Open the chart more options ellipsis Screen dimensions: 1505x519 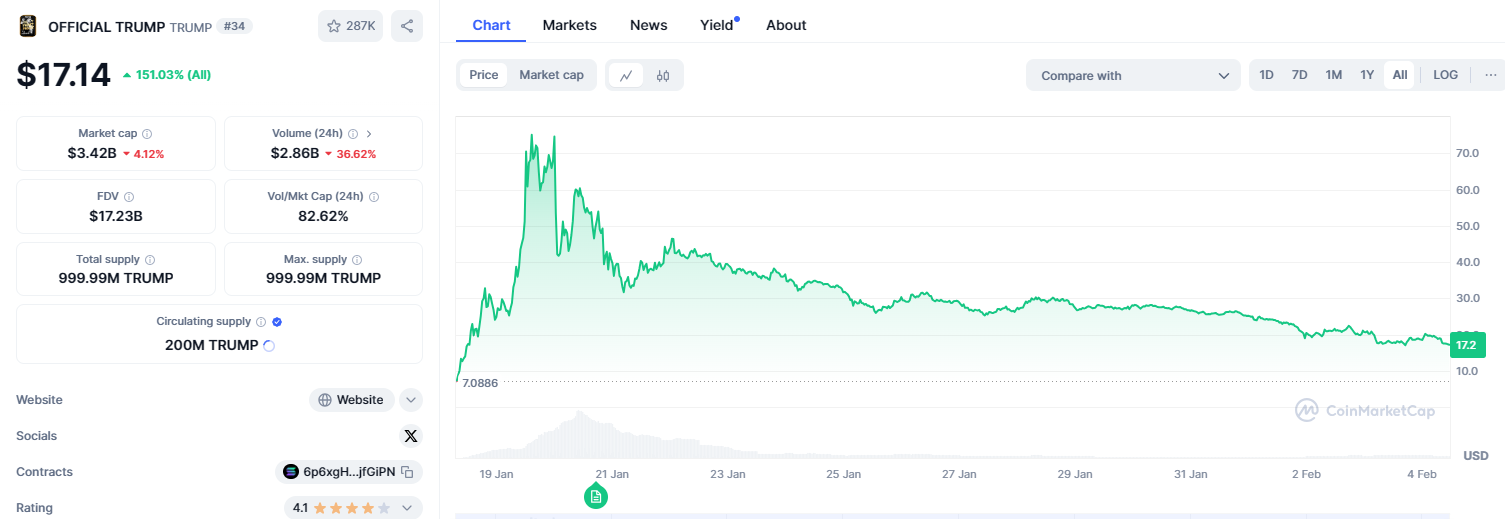(x=1491, y=75)
